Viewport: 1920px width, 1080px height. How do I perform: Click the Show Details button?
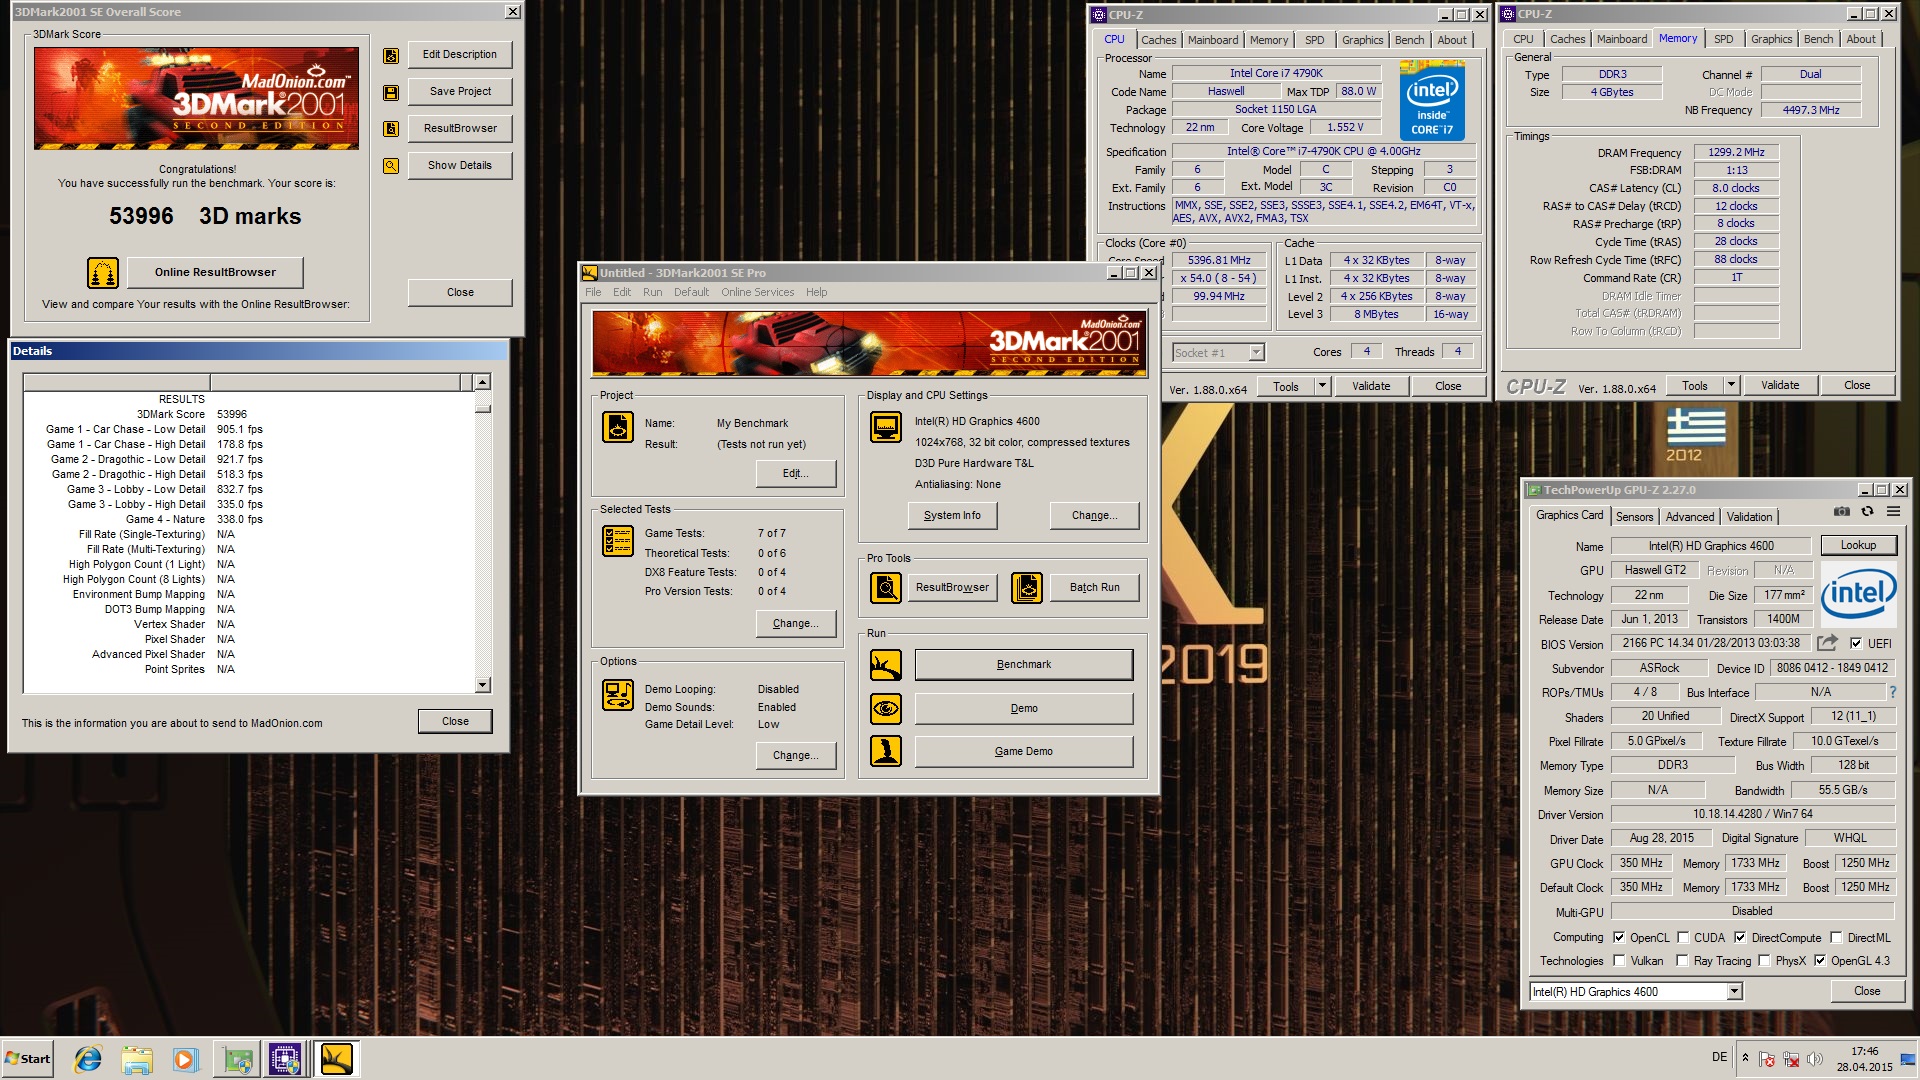point(460,165)
